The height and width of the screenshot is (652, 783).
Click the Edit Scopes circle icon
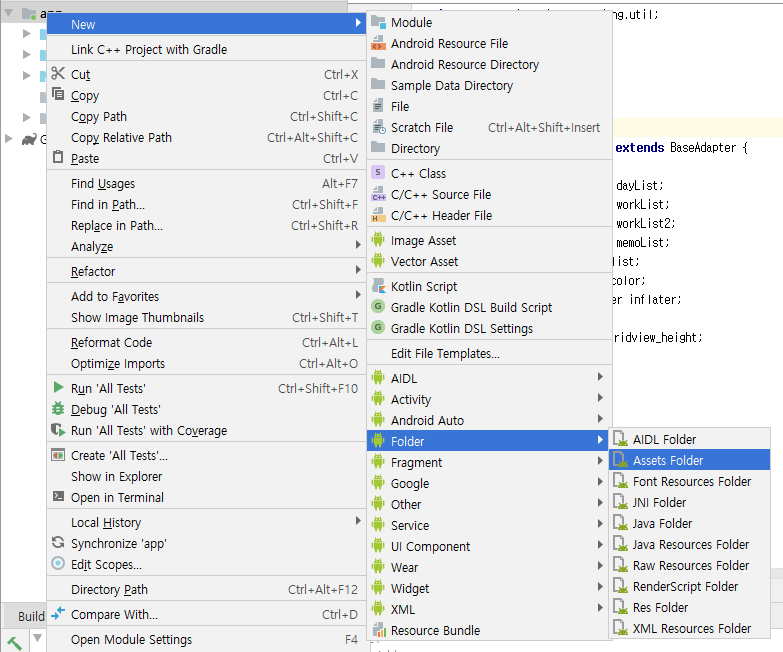tap(58, 563)
